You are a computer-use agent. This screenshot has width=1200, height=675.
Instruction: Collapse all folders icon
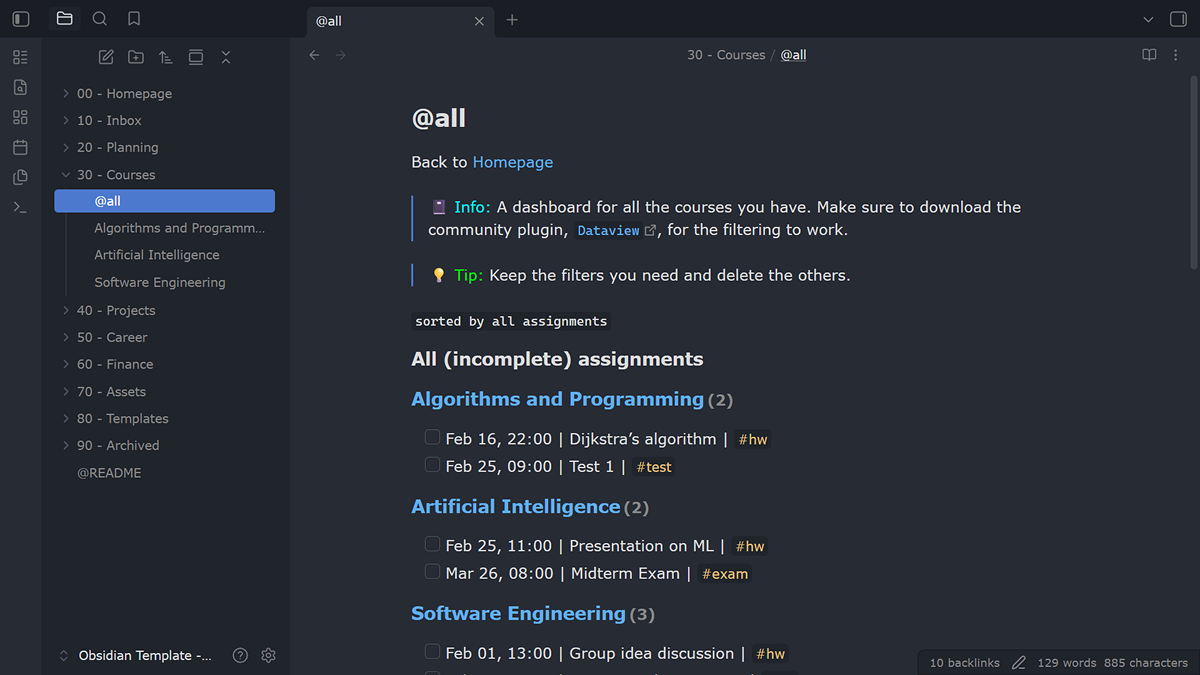226,57
